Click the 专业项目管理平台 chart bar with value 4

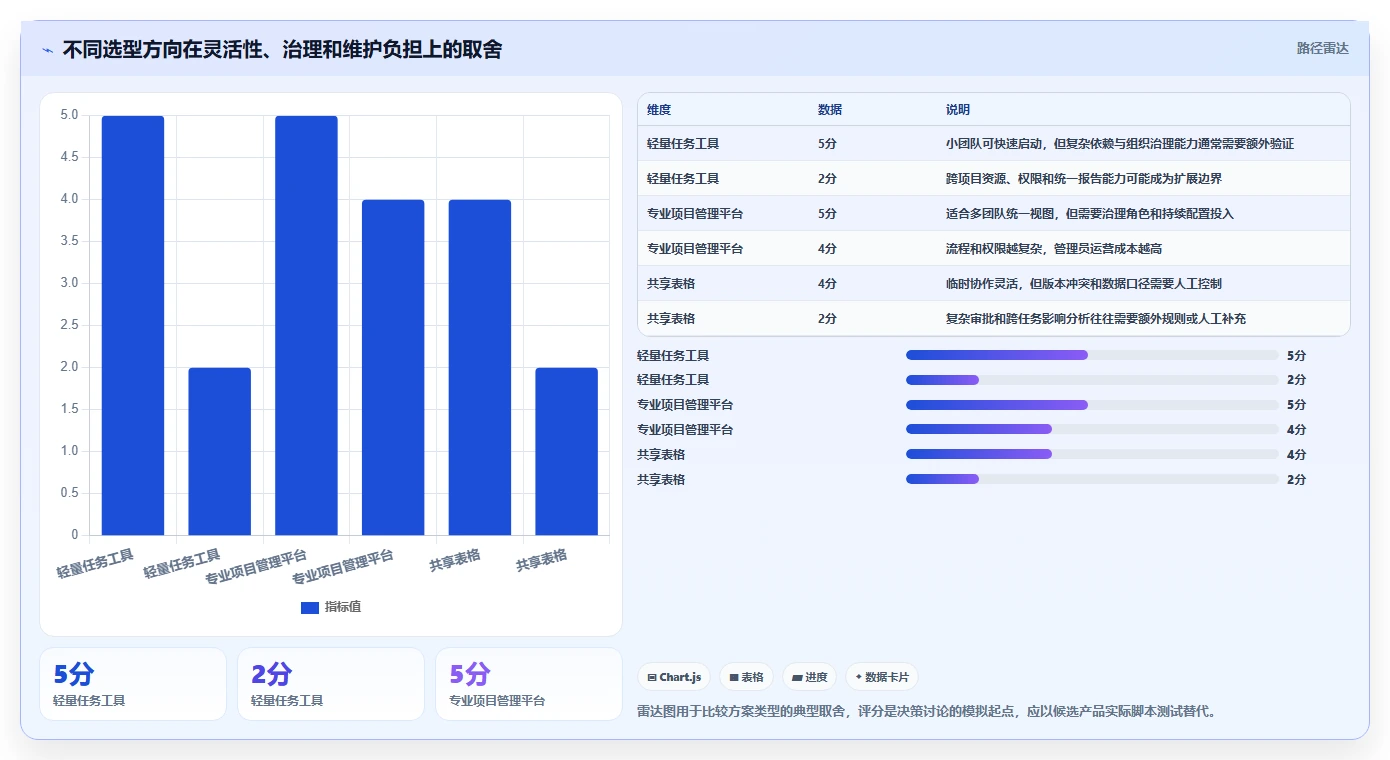(x=393, y=367)
